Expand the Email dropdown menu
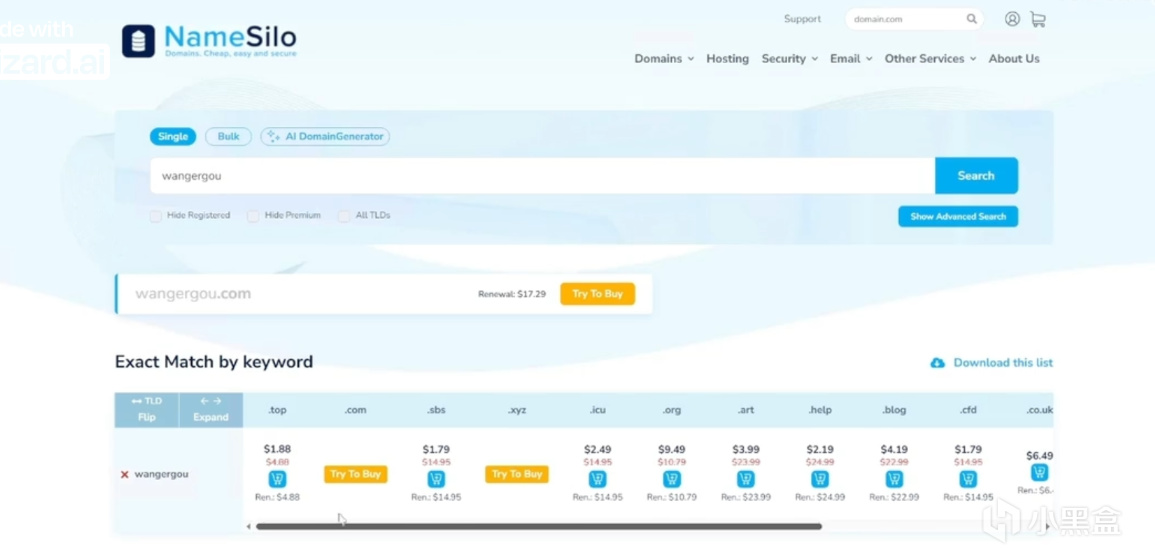The width and height of the screenshot is (1155, 558). pyautogui.click(x=851, y=59)
